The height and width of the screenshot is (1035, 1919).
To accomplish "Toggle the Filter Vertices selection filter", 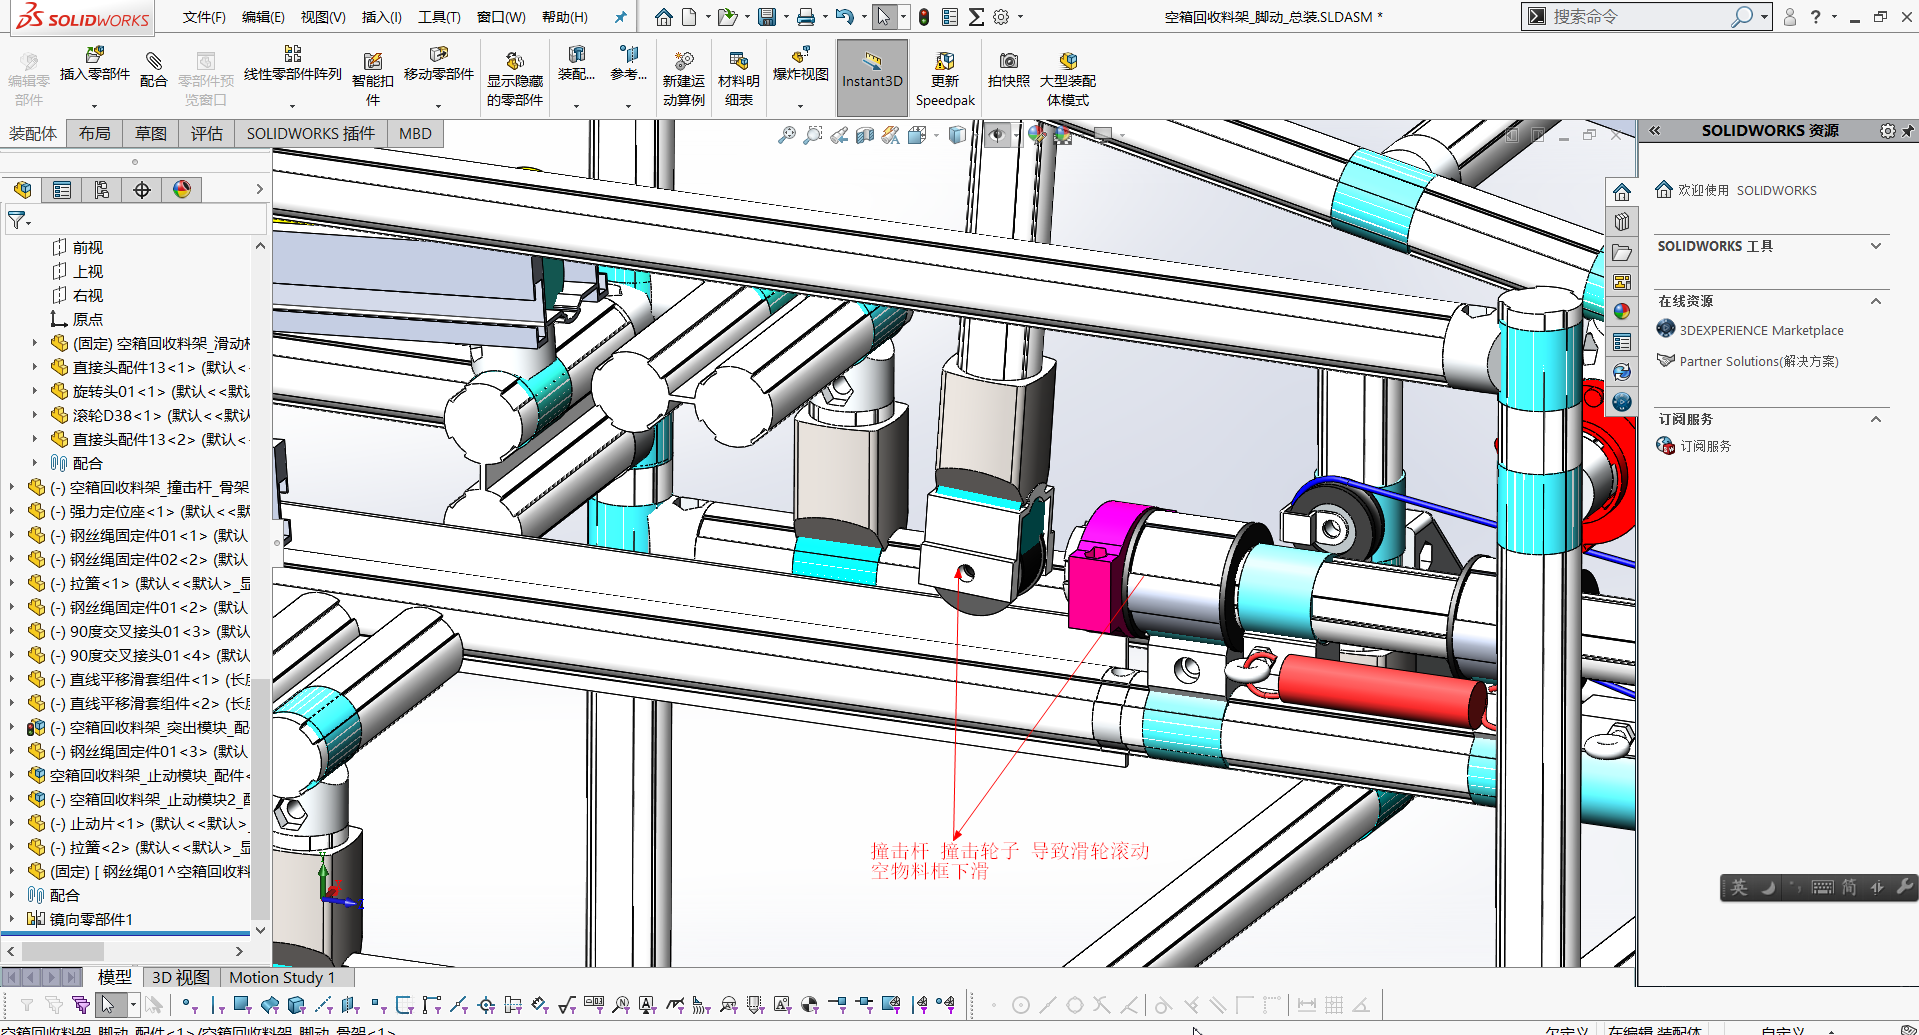I will pyautogui.click(x=190, y=1005).
